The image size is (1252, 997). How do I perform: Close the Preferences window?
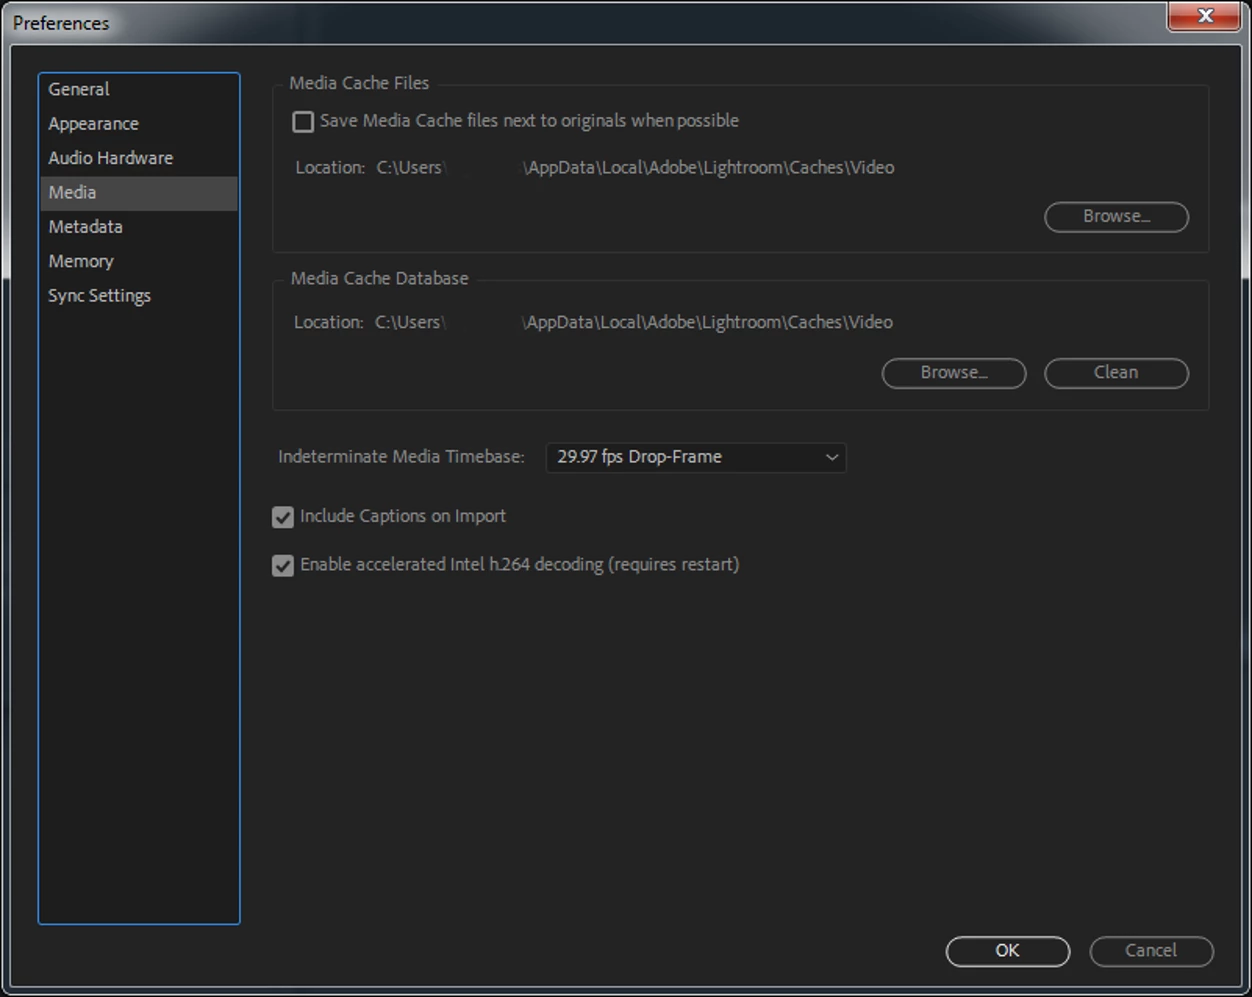[x=1205, y=16]
